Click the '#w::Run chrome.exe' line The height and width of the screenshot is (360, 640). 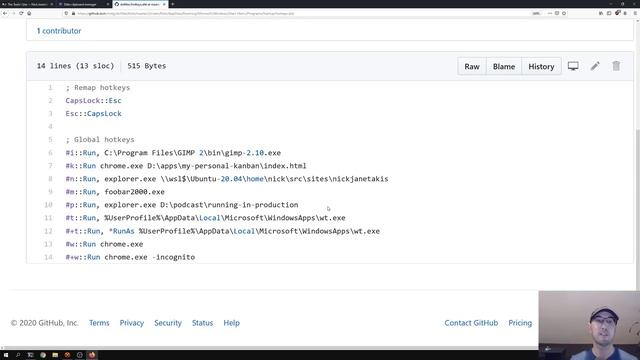104,244
